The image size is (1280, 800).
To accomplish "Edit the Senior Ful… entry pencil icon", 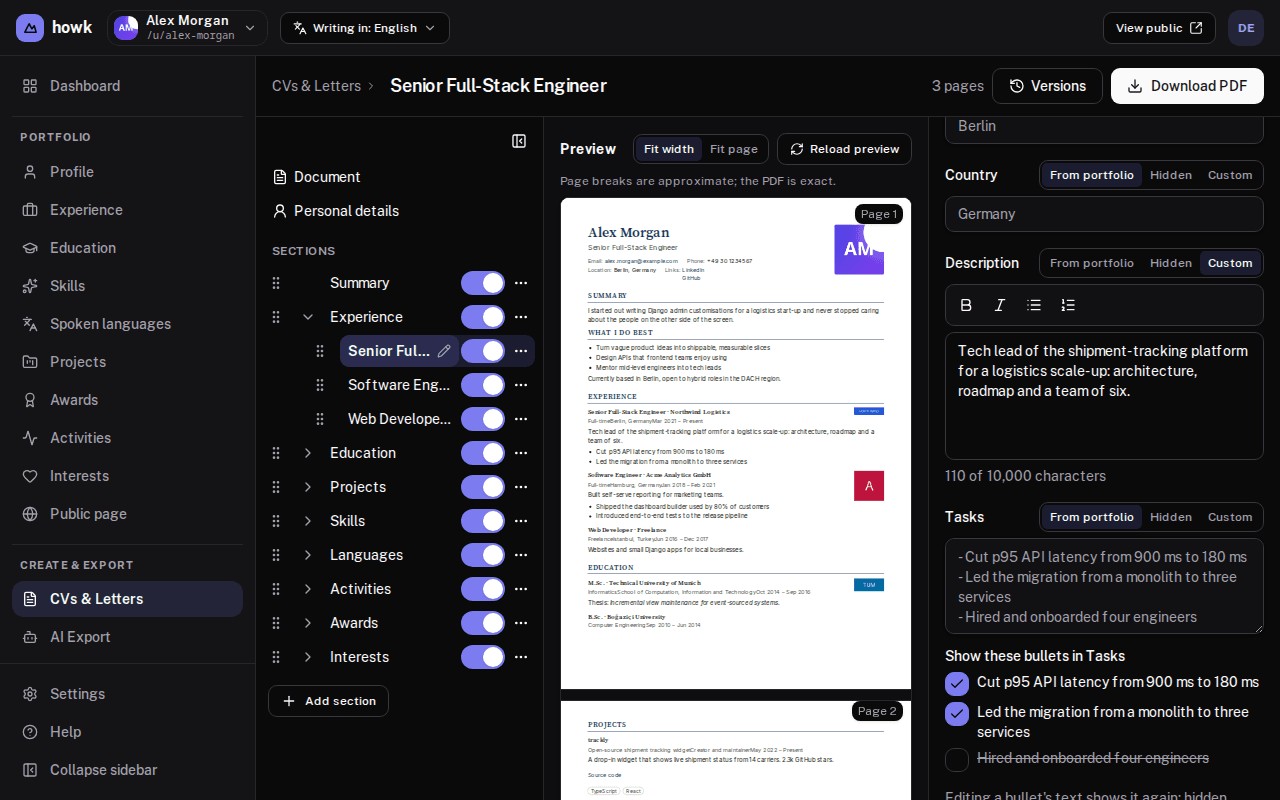I will (x=444, y=351).
